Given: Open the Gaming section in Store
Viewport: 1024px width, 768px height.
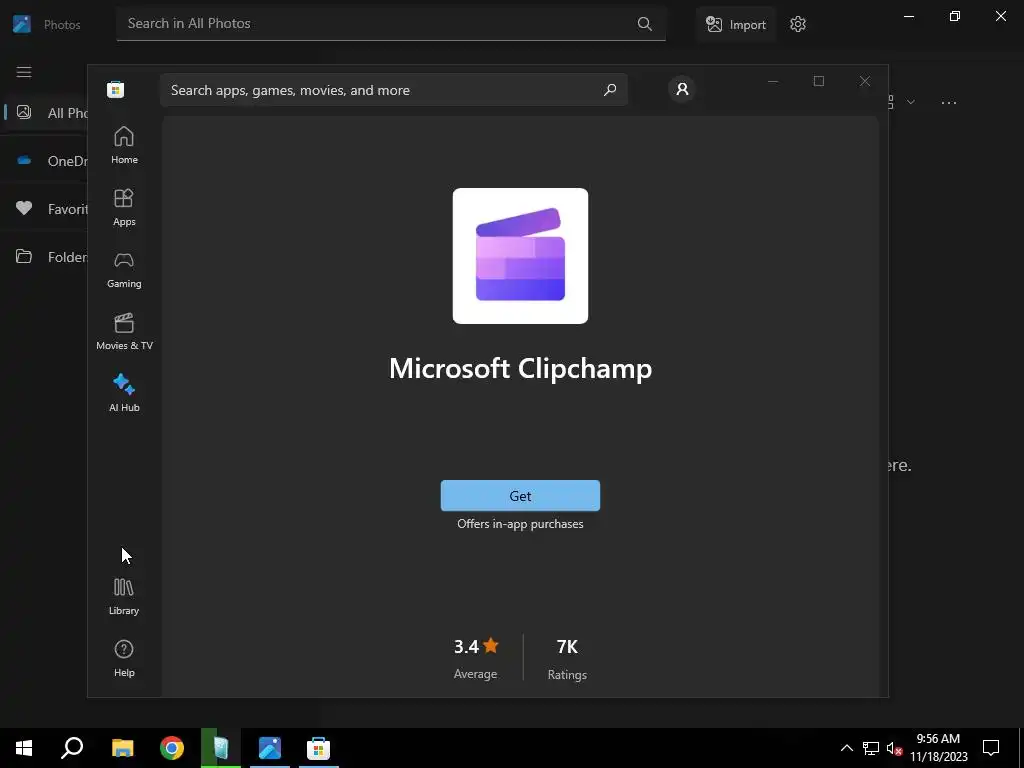Looking at the screenshot, I should pos(124,269).
